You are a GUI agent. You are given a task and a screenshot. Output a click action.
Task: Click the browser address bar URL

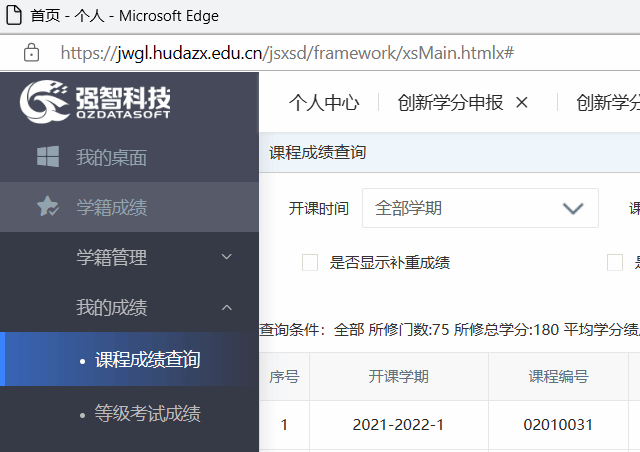(x=287, y=52)
